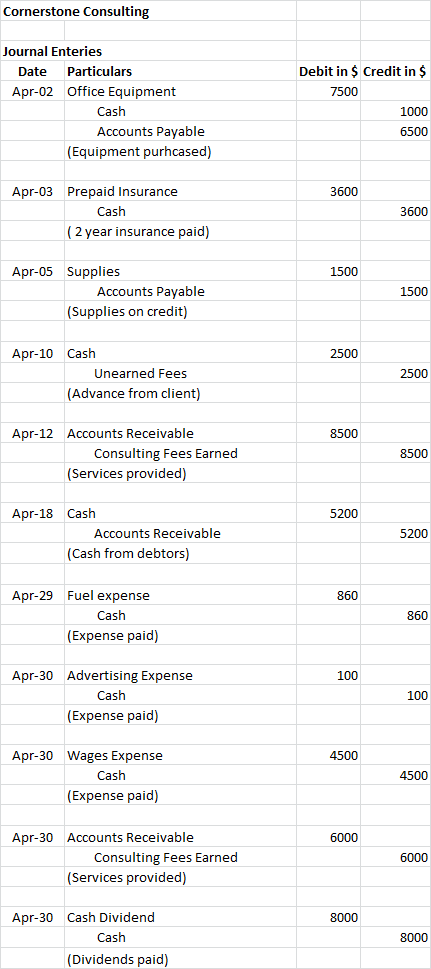Click the 6500 credit amount
This screenshot has width=431, height=969.
point(414,132)
